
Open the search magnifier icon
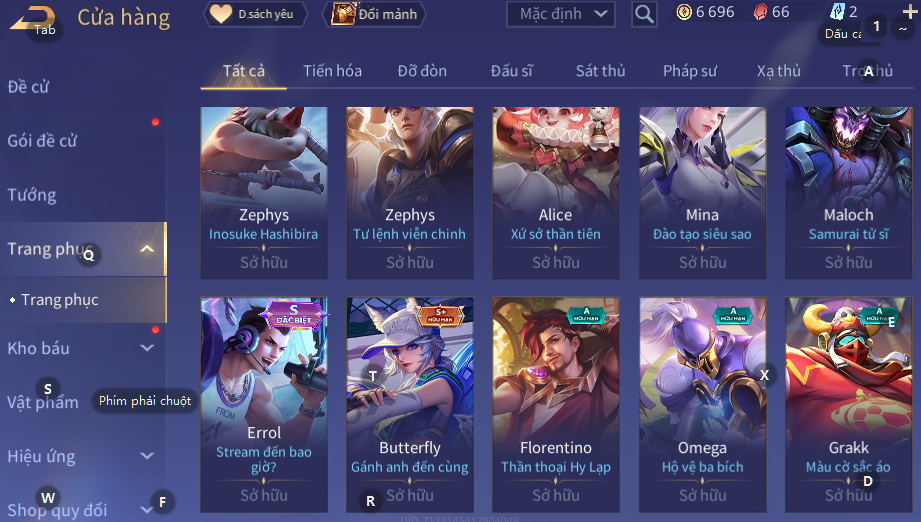click(644, 14)
